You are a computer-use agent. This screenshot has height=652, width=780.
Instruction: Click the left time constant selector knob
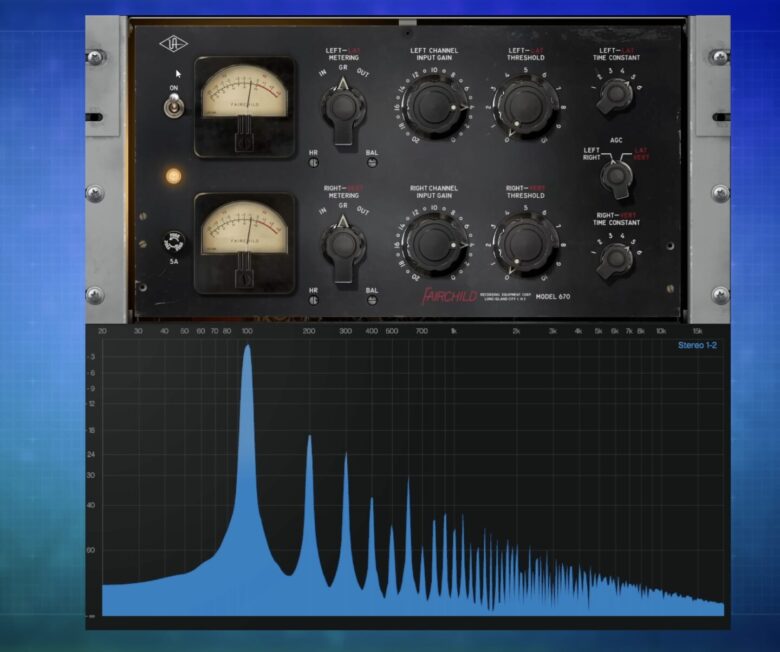pos(617,95)
